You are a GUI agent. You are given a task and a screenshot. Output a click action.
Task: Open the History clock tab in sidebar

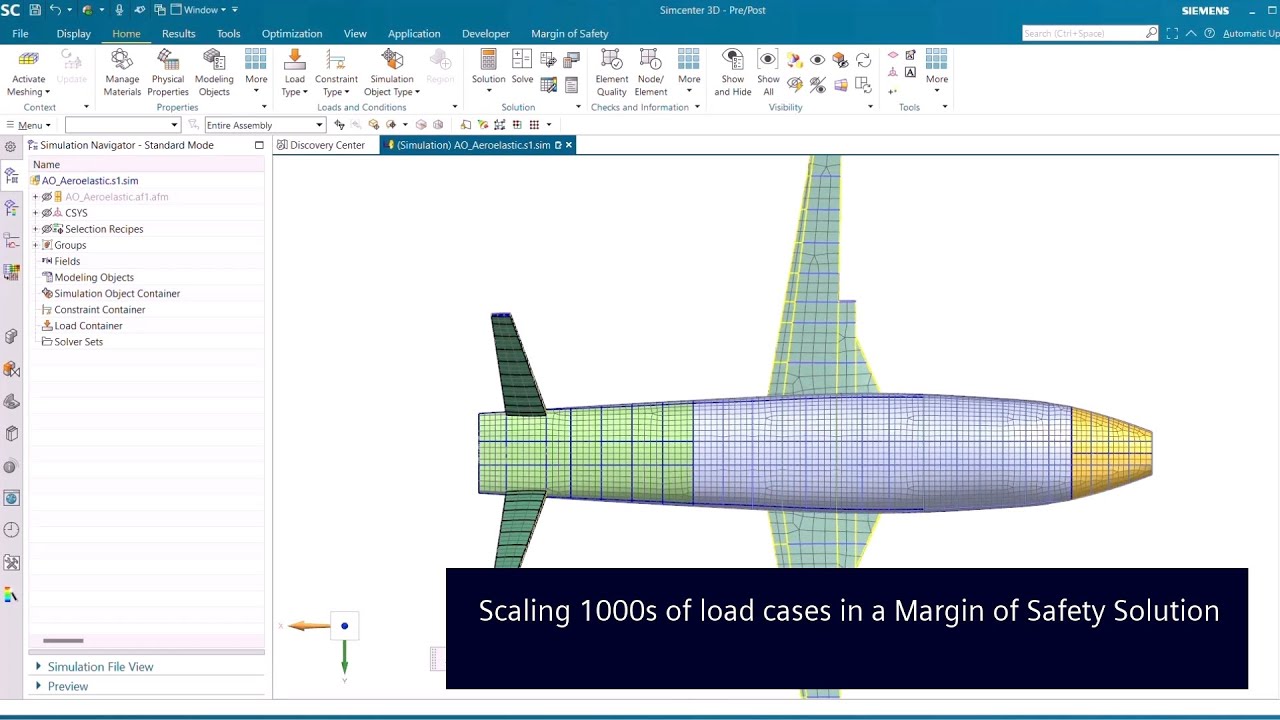point(11,530)
